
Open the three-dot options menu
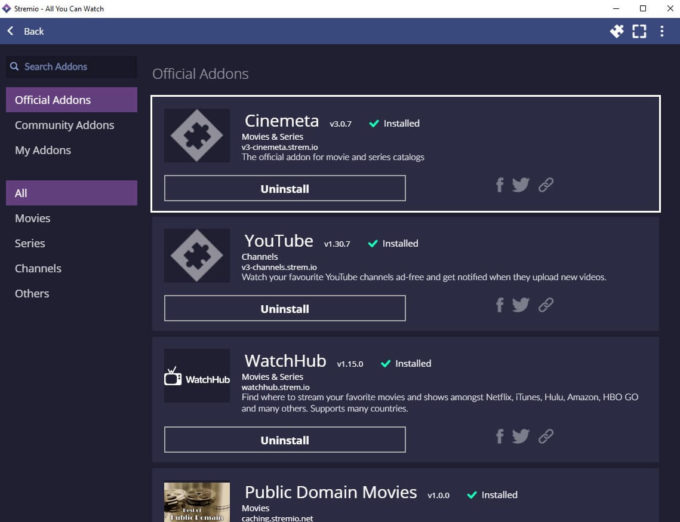click(x=661, y=31)
